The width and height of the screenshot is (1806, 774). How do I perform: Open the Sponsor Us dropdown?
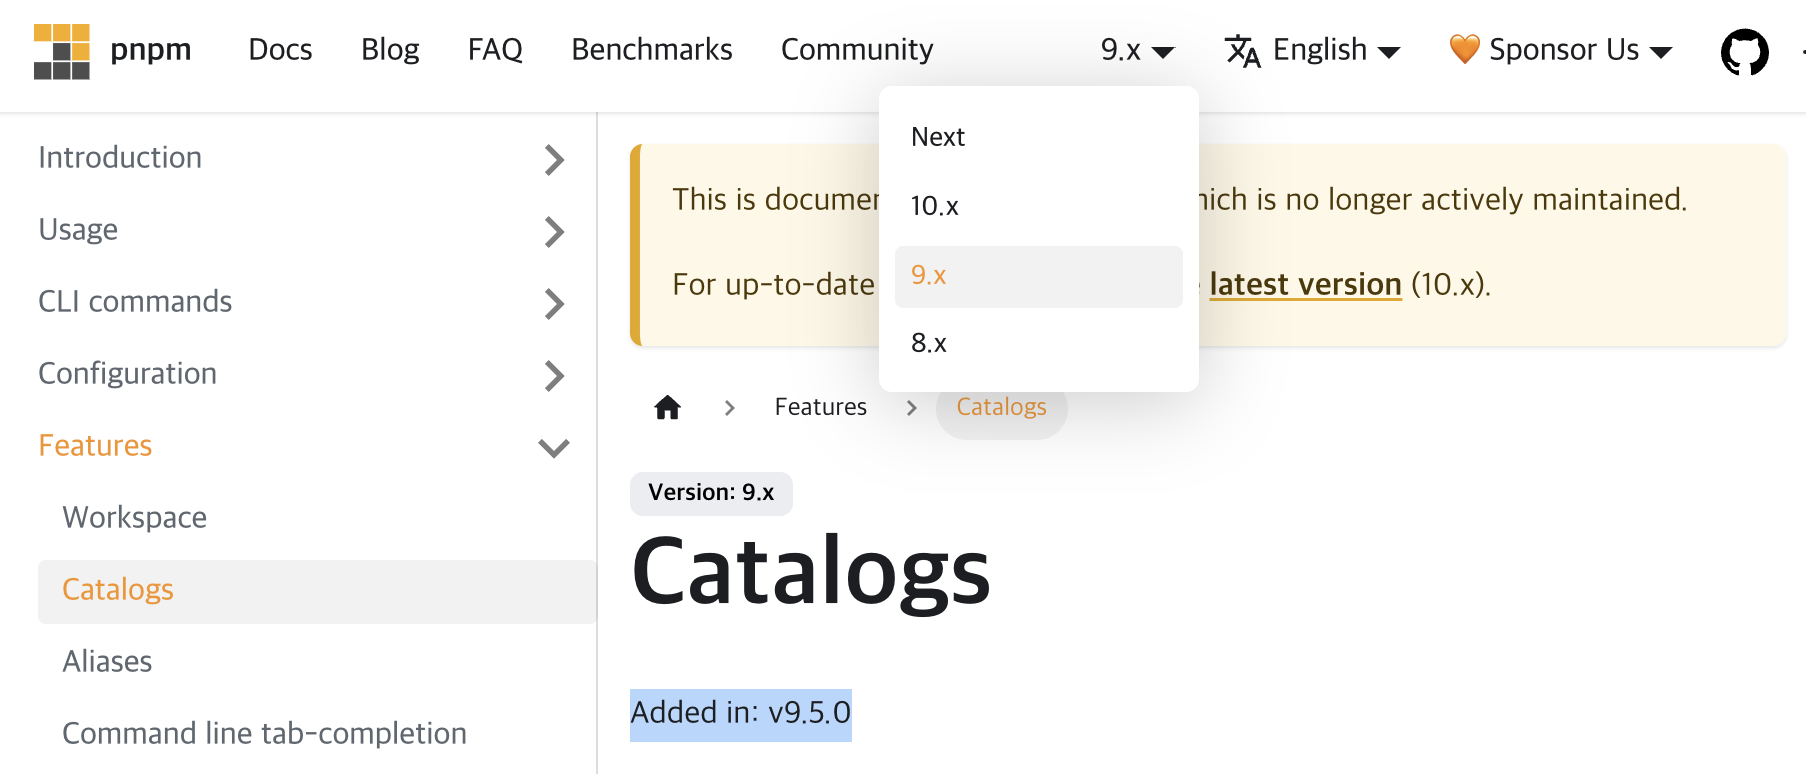tap(1561, 50)
